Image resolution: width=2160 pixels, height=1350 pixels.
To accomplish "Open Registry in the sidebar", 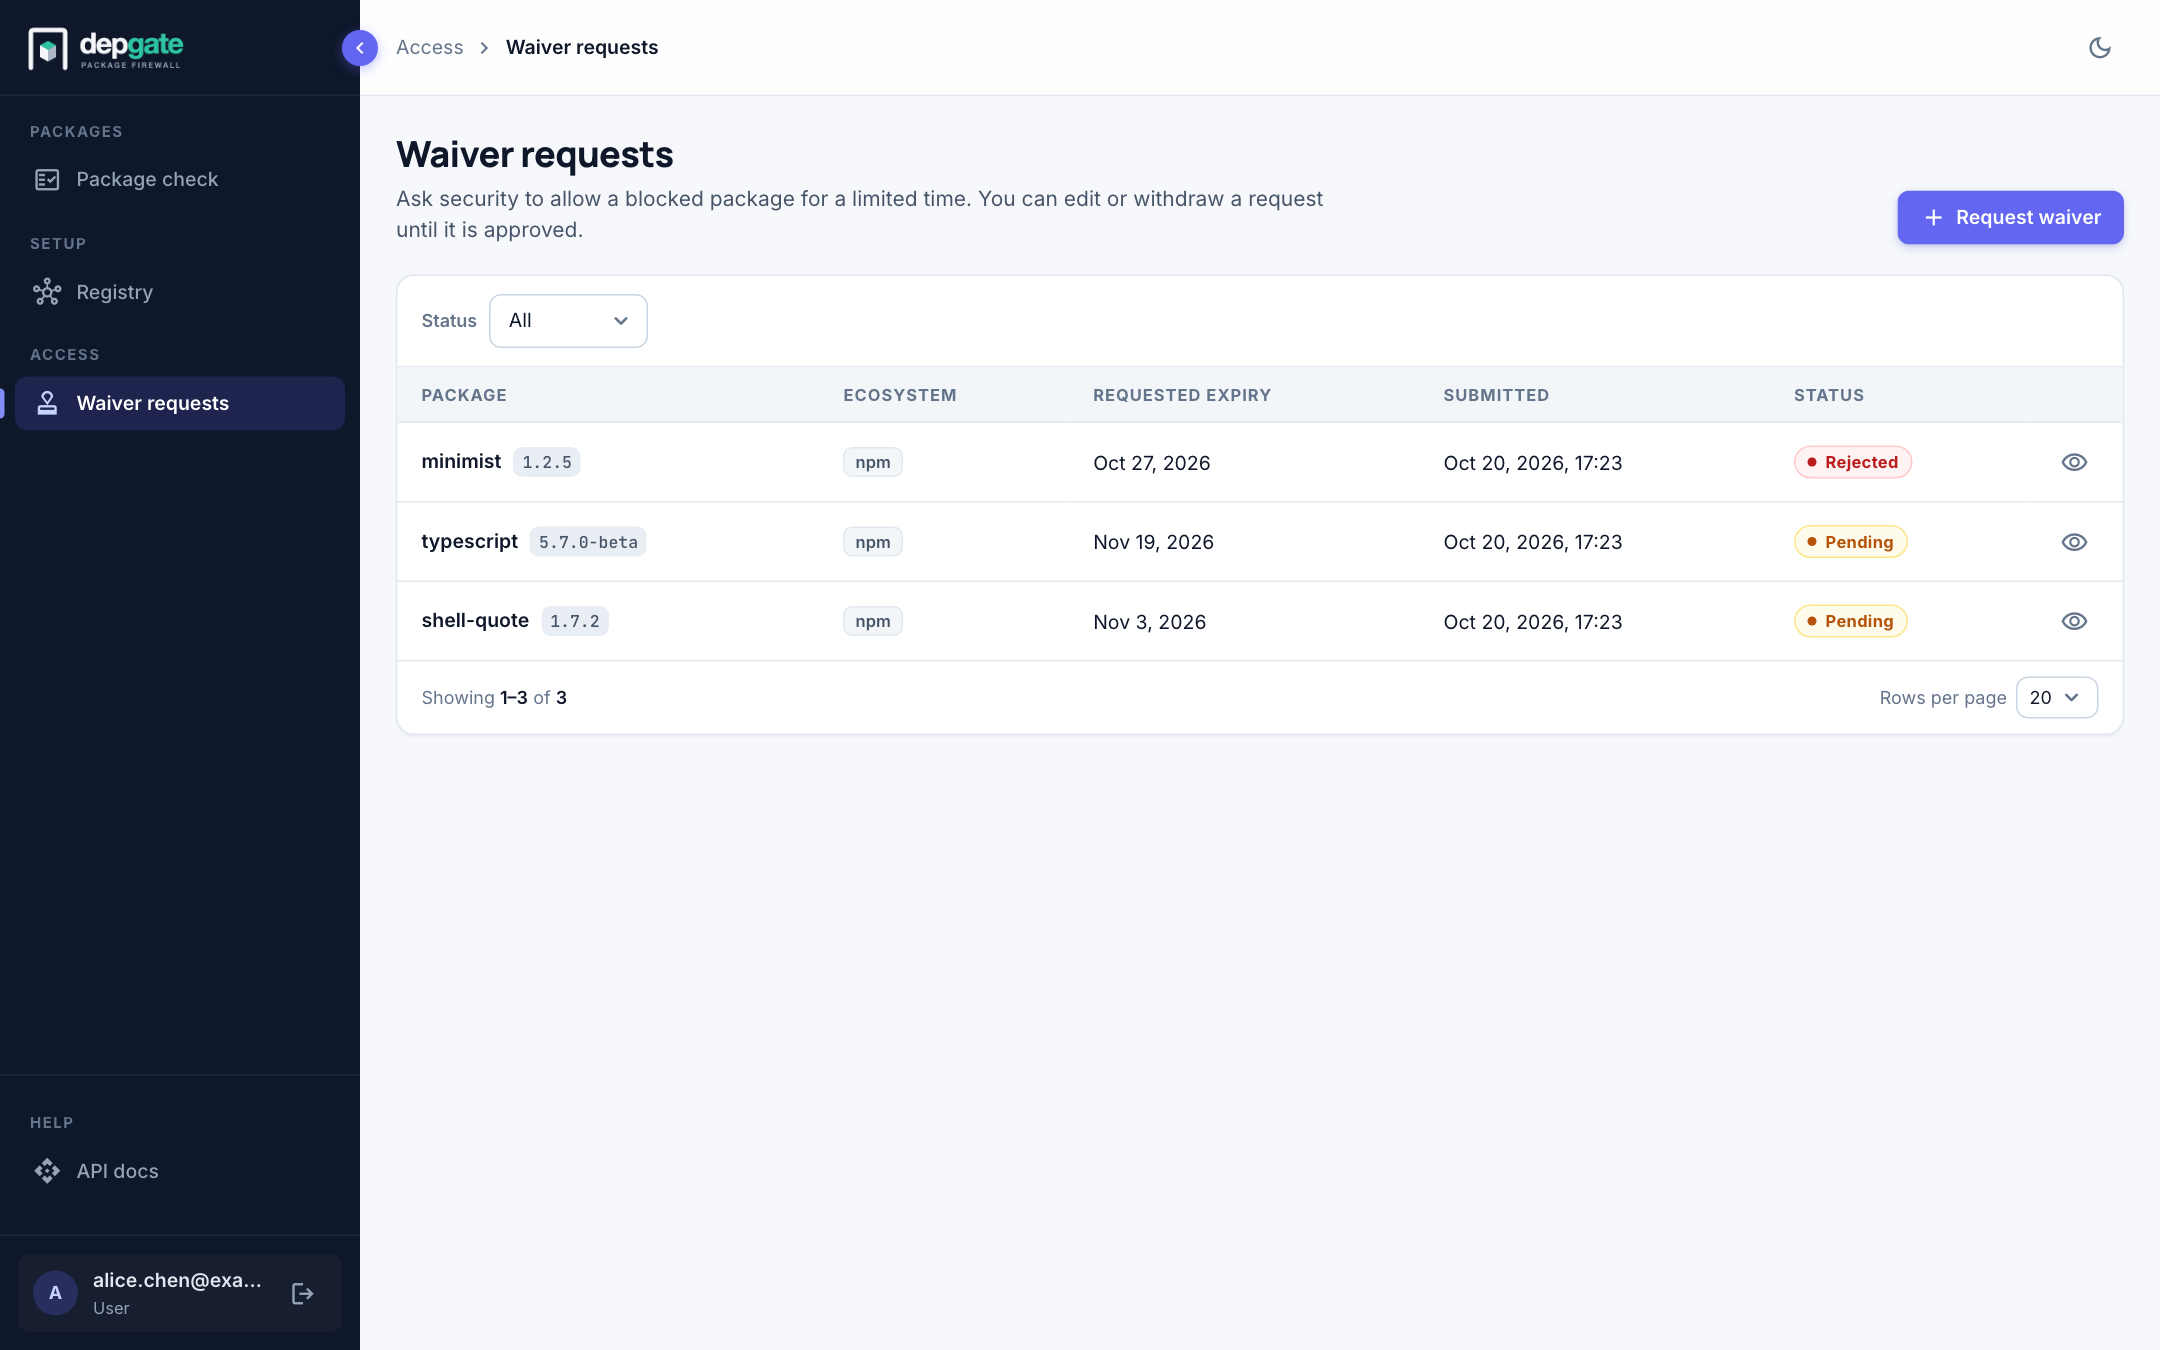I will (180, 292).
